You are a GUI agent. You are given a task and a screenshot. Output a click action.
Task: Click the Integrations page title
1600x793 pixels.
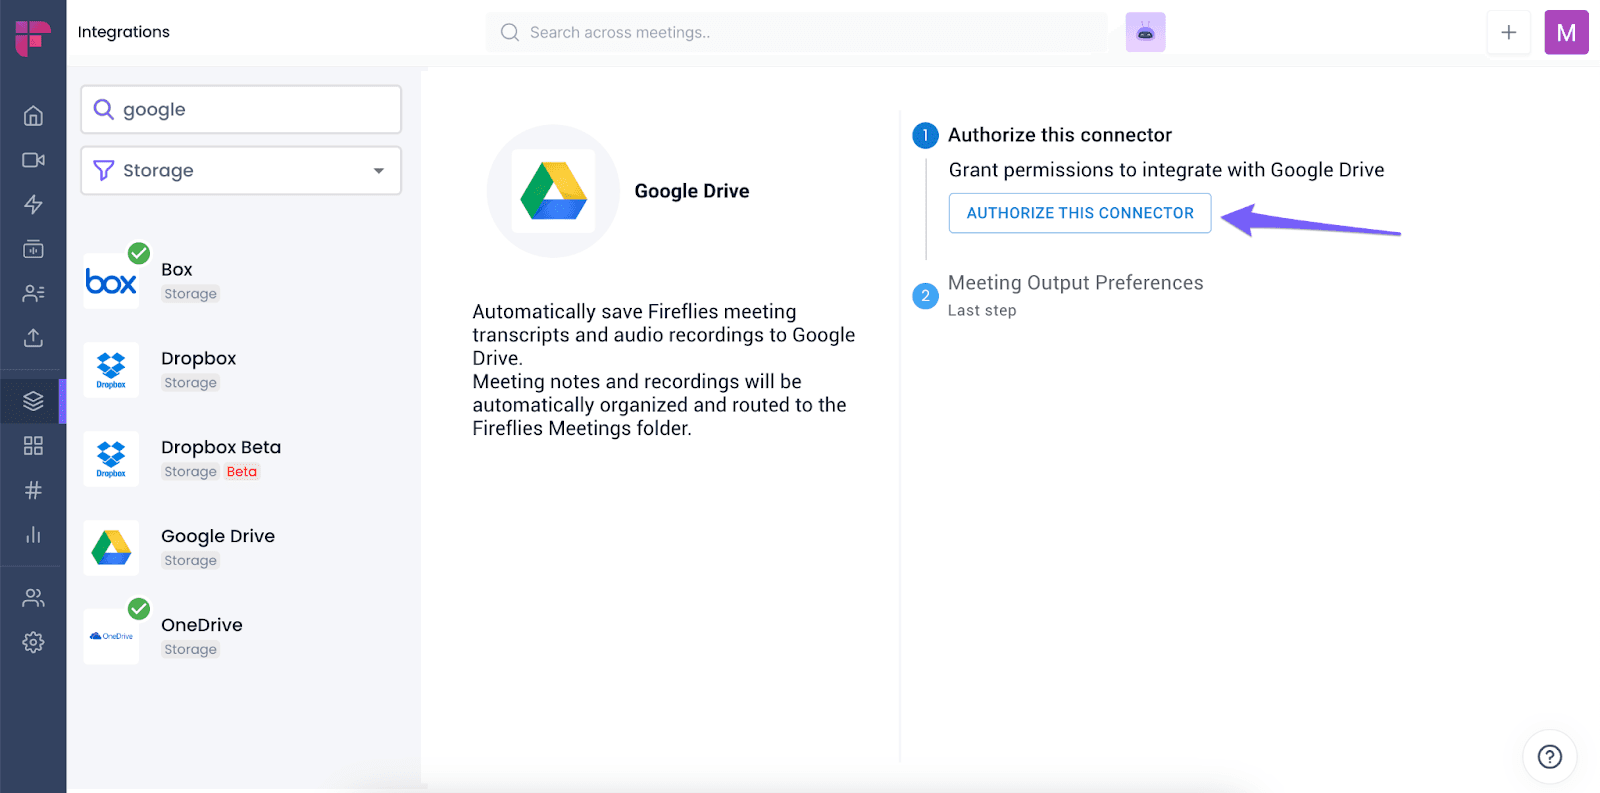click(x=124, y=32)
